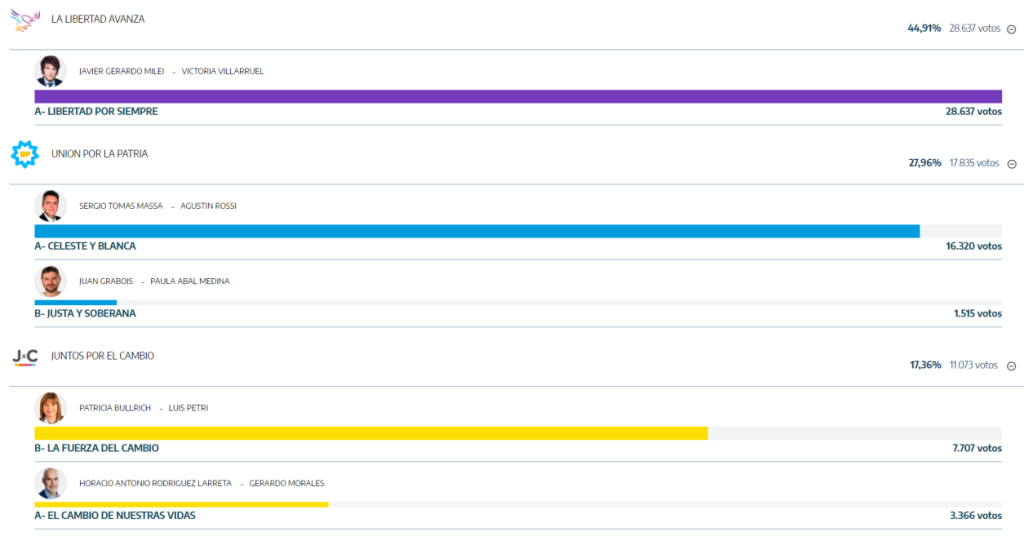The image size is (1024, 536).
Task: Click the Juntos por el Cambio JxC logo
Action: click(x=25, y=356)
